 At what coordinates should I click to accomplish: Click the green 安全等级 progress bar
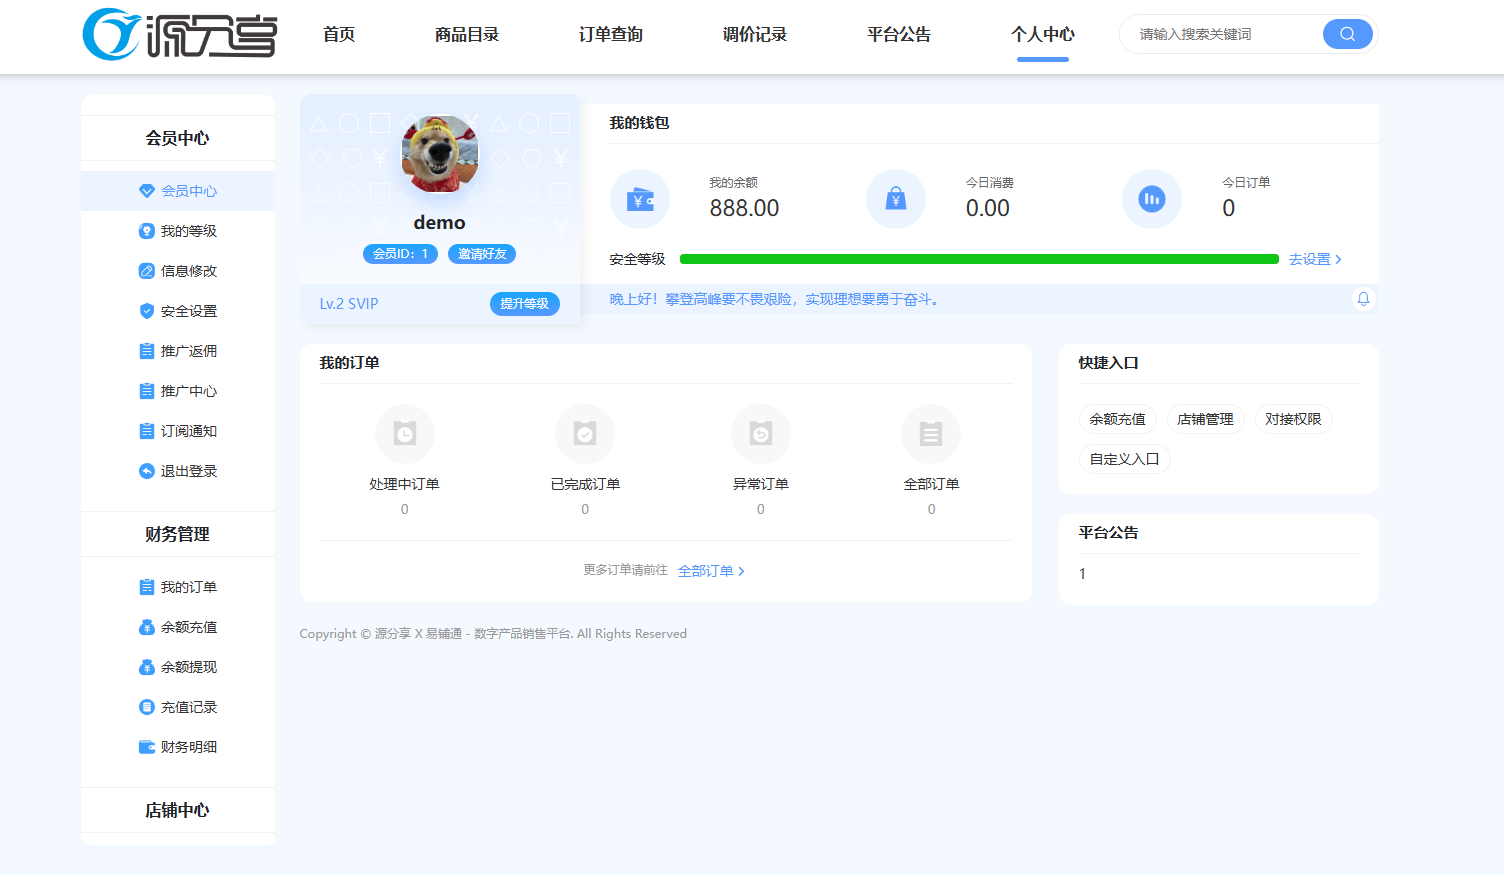point(980,258)
